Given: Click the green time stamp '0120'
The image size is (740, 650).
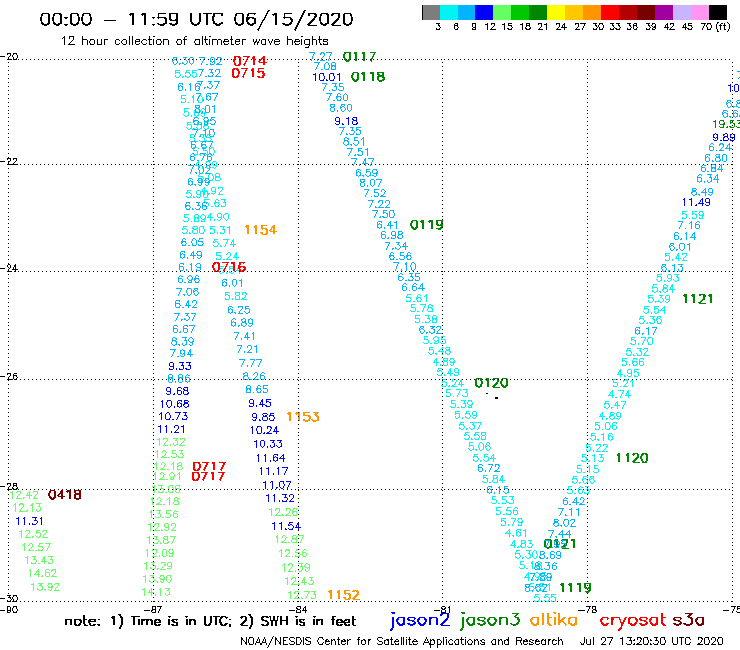Looking at the screenshot, I should (491, 383).
